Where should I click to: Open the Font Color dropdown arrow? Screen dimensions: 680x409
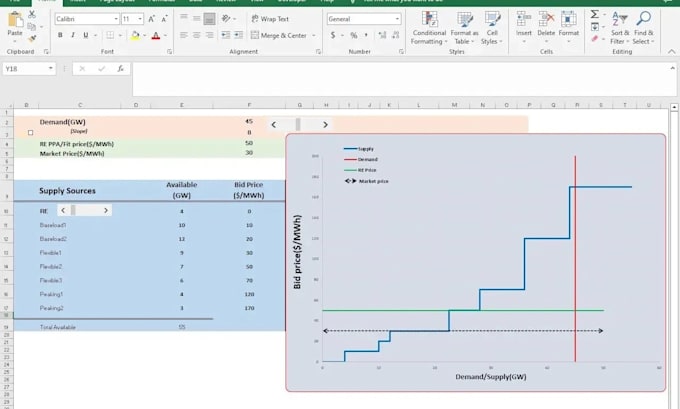coord(165,35)
